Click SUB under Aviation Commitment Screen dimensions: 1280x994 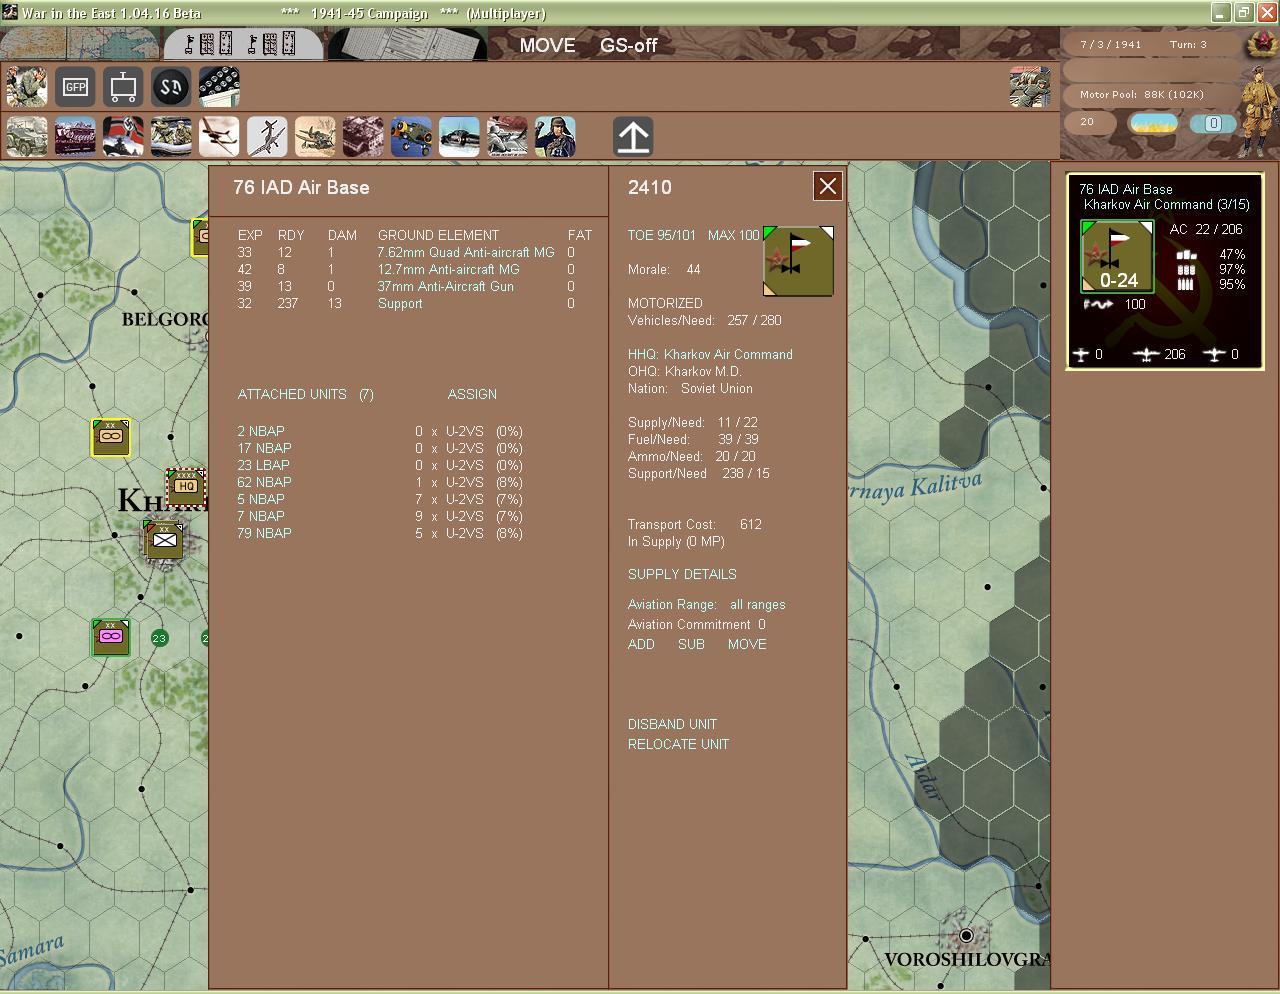pos(691,644)
